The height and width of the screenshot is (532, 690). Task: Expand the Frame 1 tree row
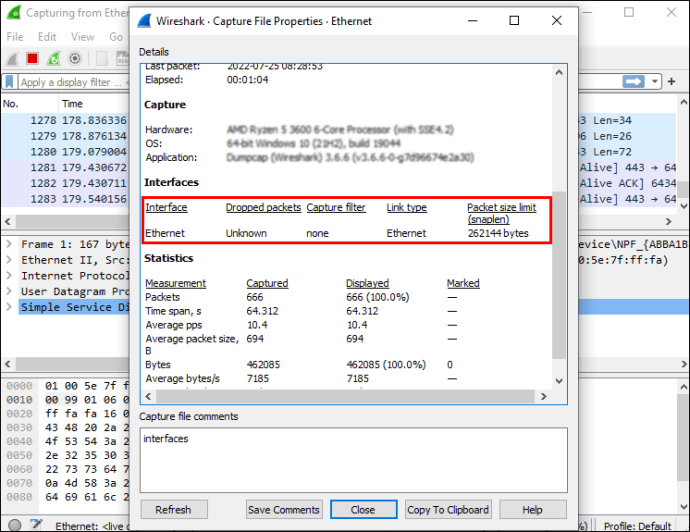[9, 244]
